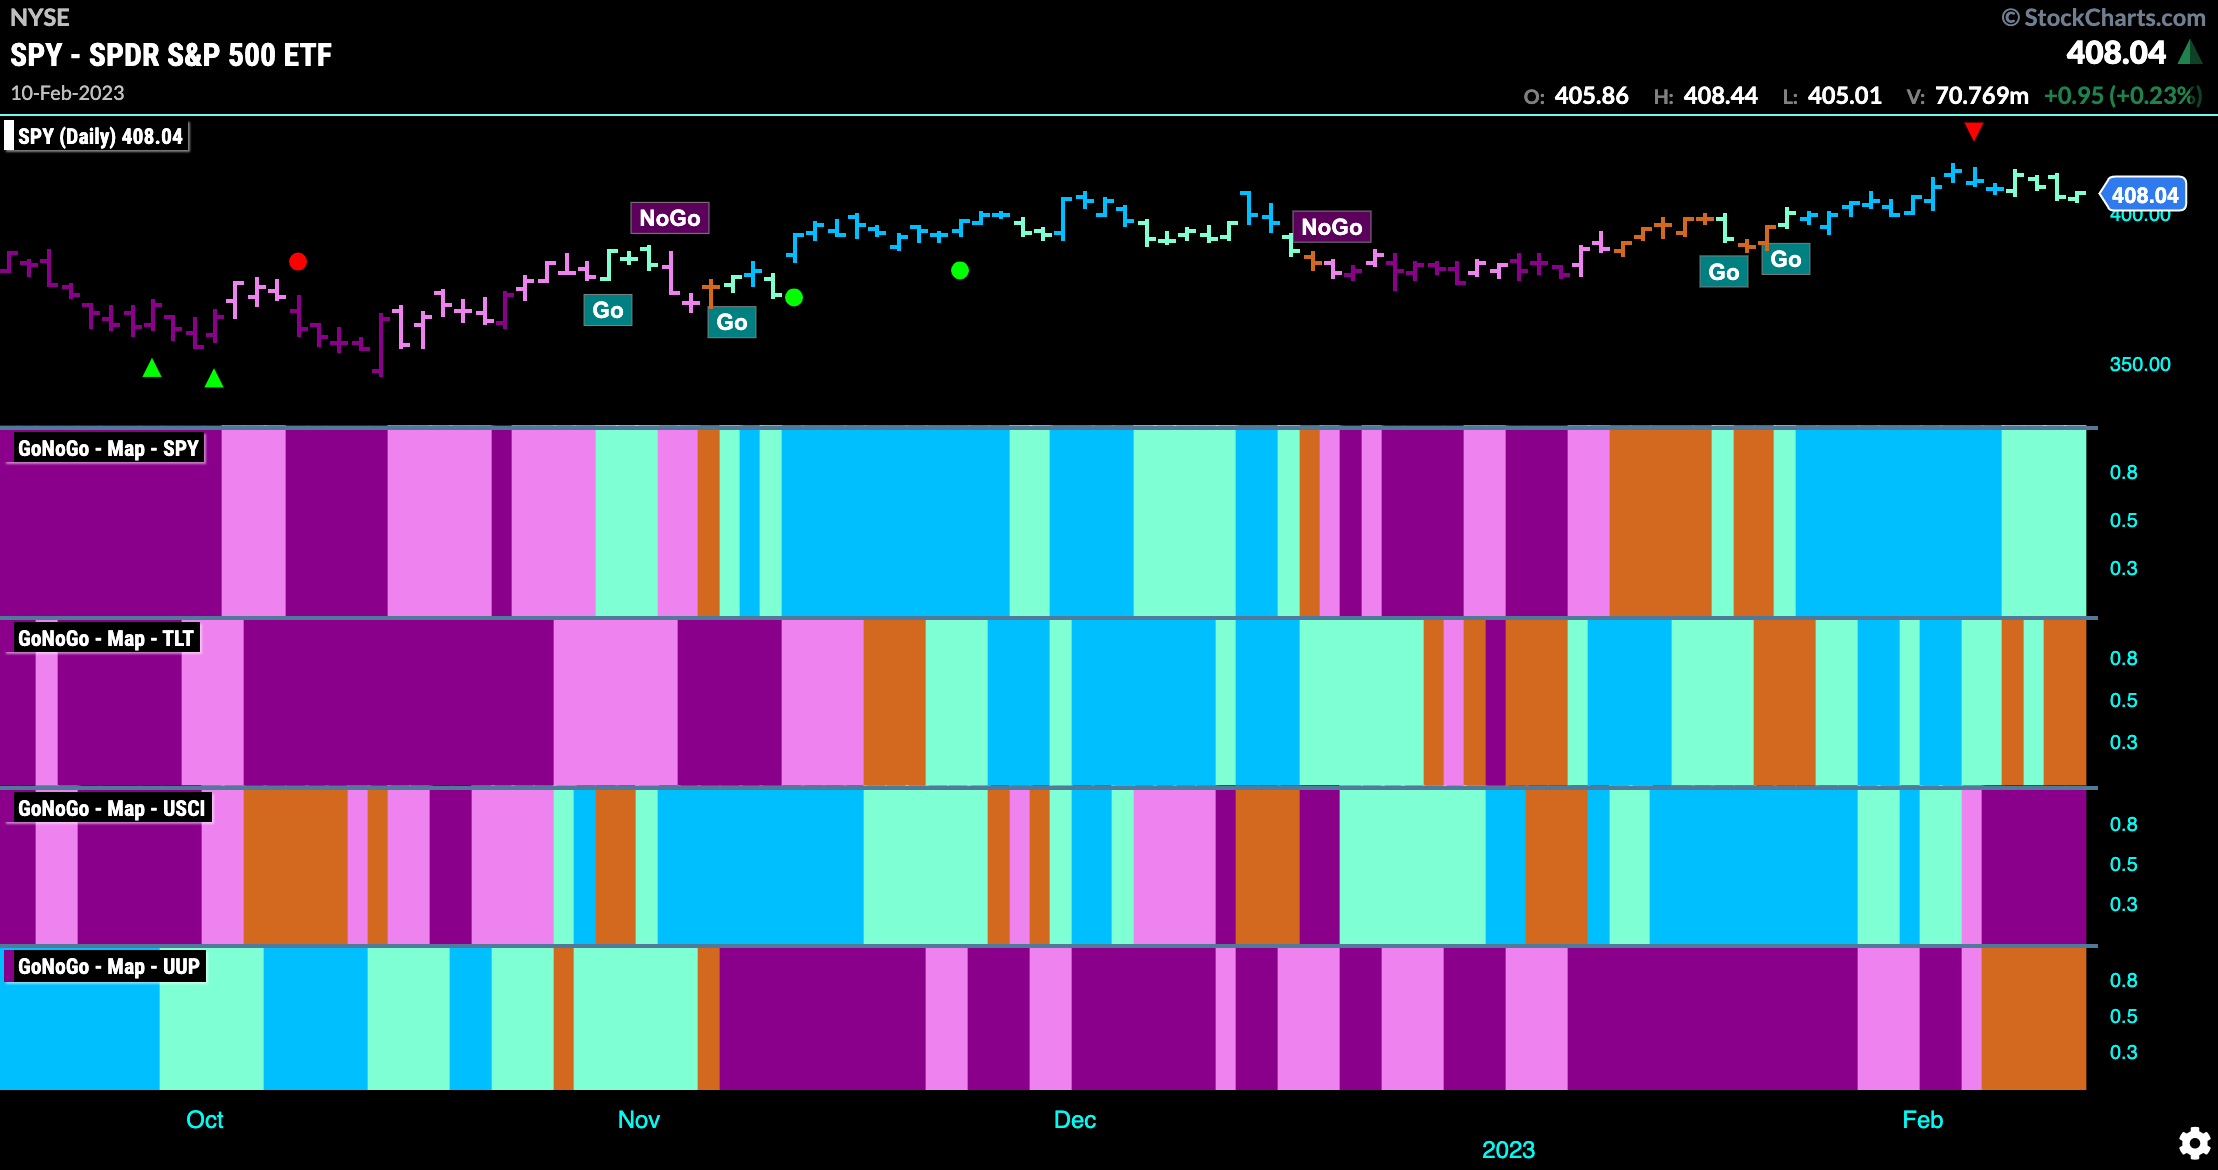This screenshot has width=2218, height=1170.
Task: Click the green up-triangle marker under the 'Oct' price low, left one
Action: coord(152,368)
